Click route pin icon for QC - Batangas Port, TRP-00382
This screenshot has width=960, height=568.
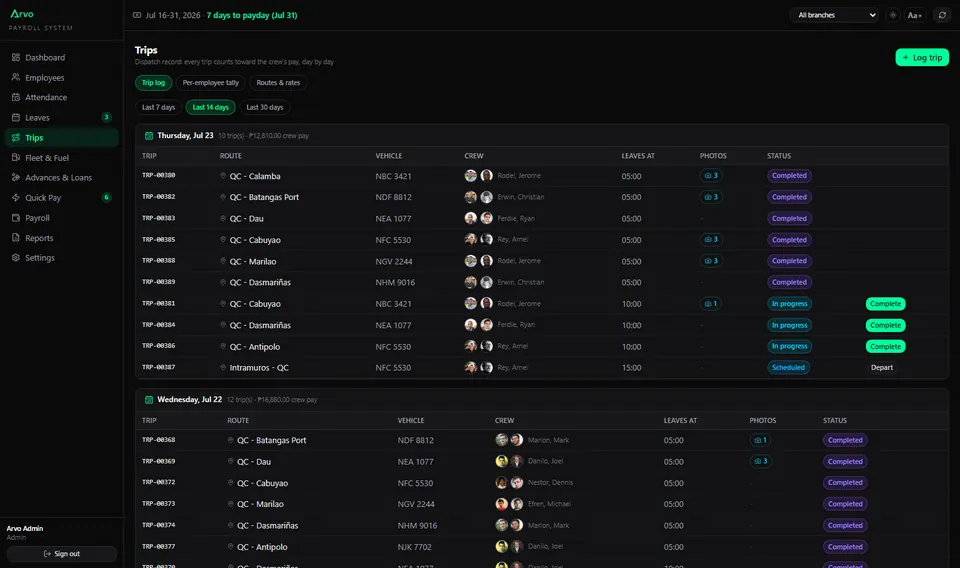coord(223,196)
